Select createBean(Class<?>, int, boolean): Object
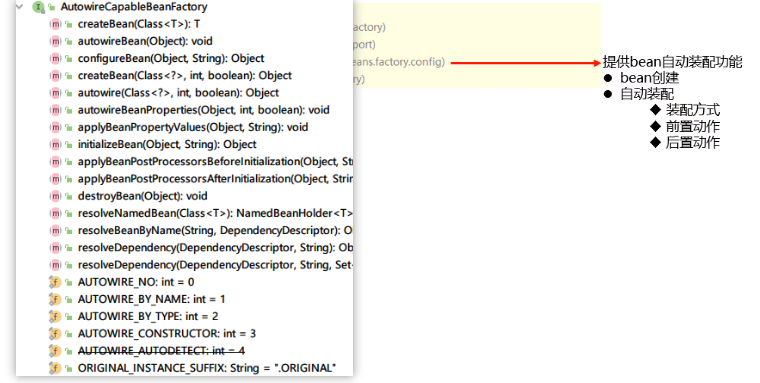The width and height of the screenshot is (760, 383). point(185,76)
